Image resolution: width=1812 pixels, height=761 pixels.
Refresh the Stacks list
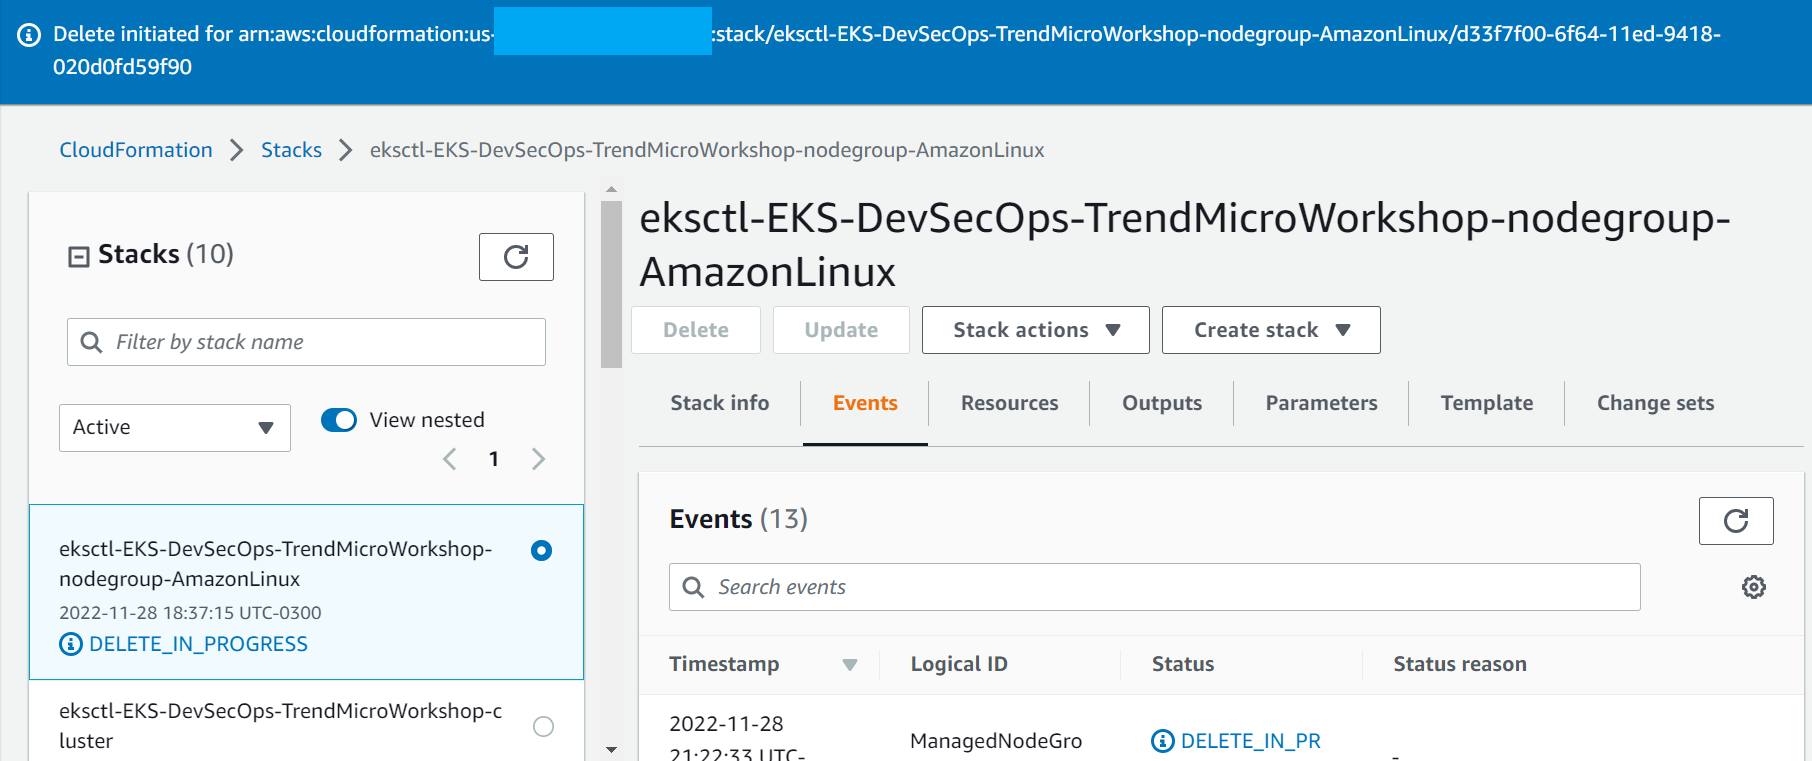pyautogui.click(x=516, y=257)
